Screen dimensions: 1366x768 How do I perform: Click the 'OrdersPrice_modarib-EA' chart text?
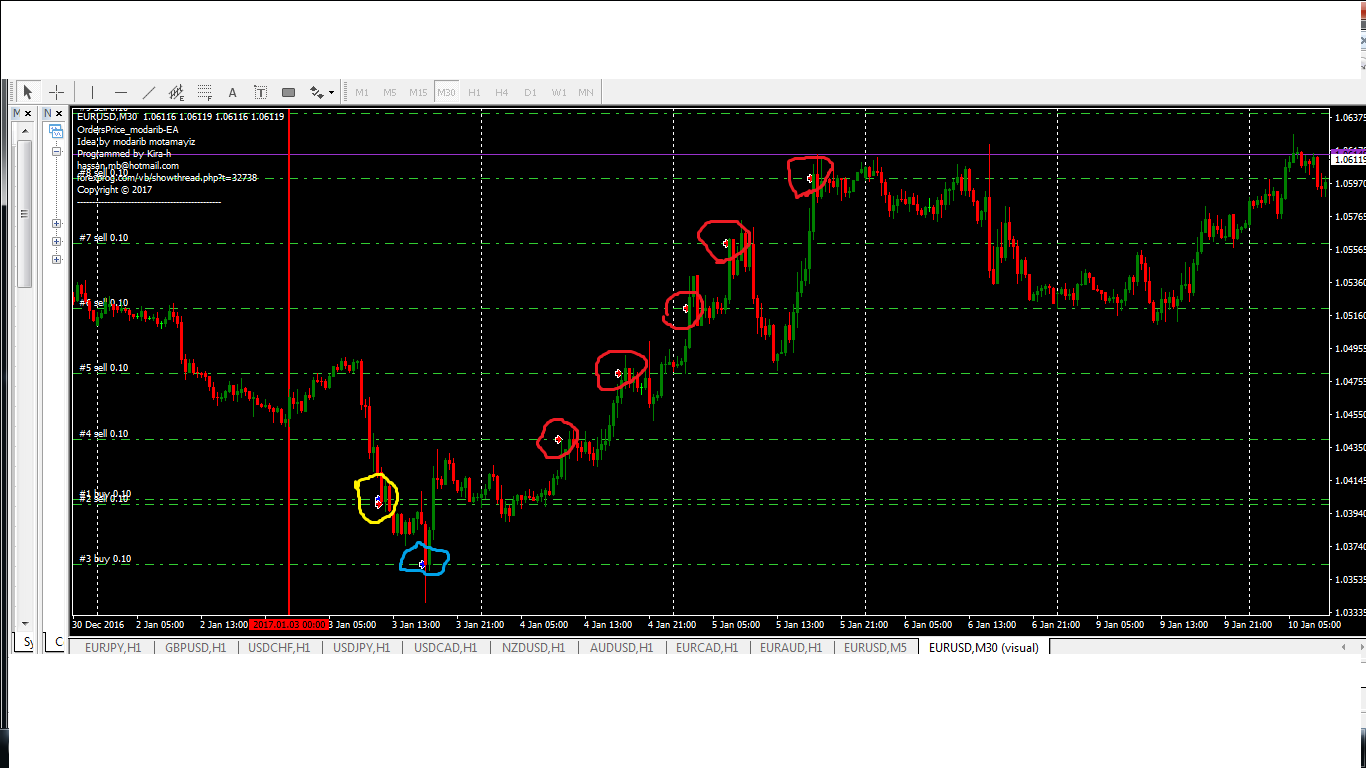(x=128, y=129)
